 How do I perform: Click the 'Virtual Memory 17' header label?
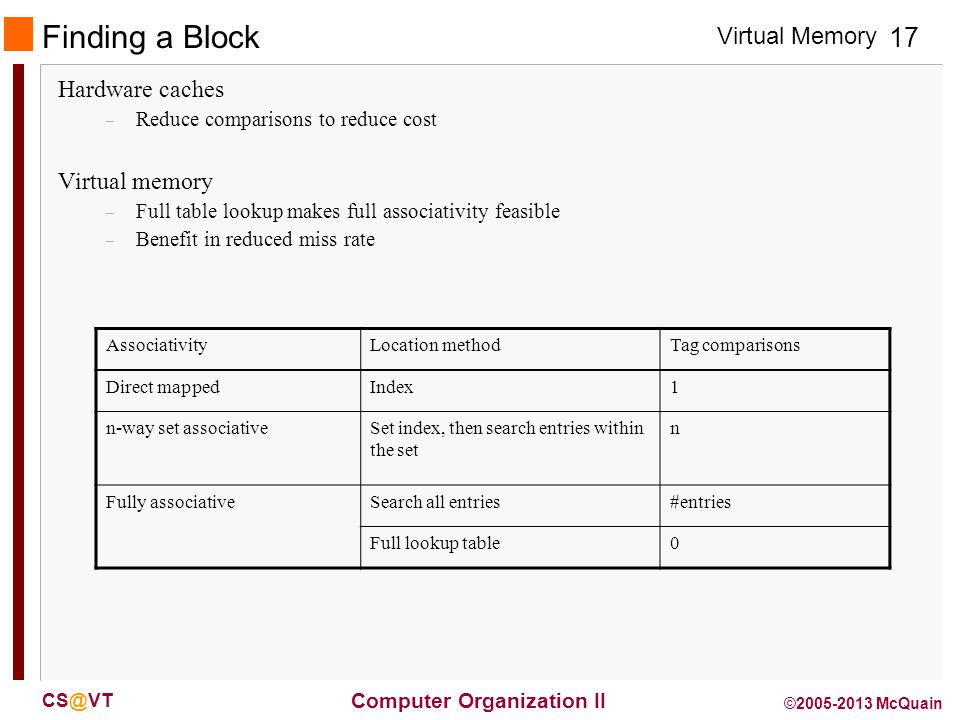coord(817,37)
